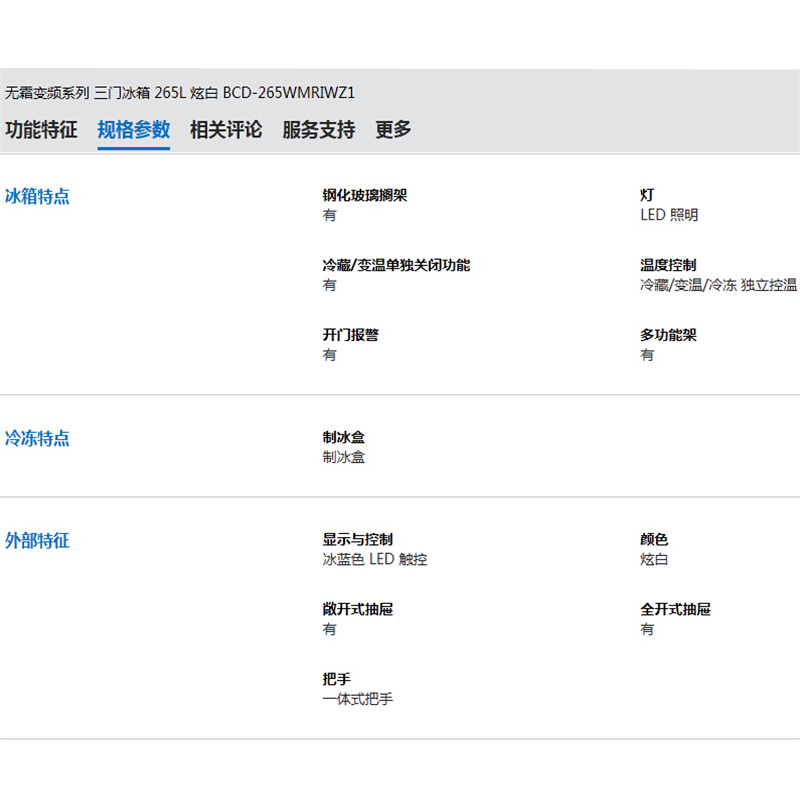Click the 冰箱特点 section heading
The height and width of the screenshot is (800, 800).
(38, 196)
